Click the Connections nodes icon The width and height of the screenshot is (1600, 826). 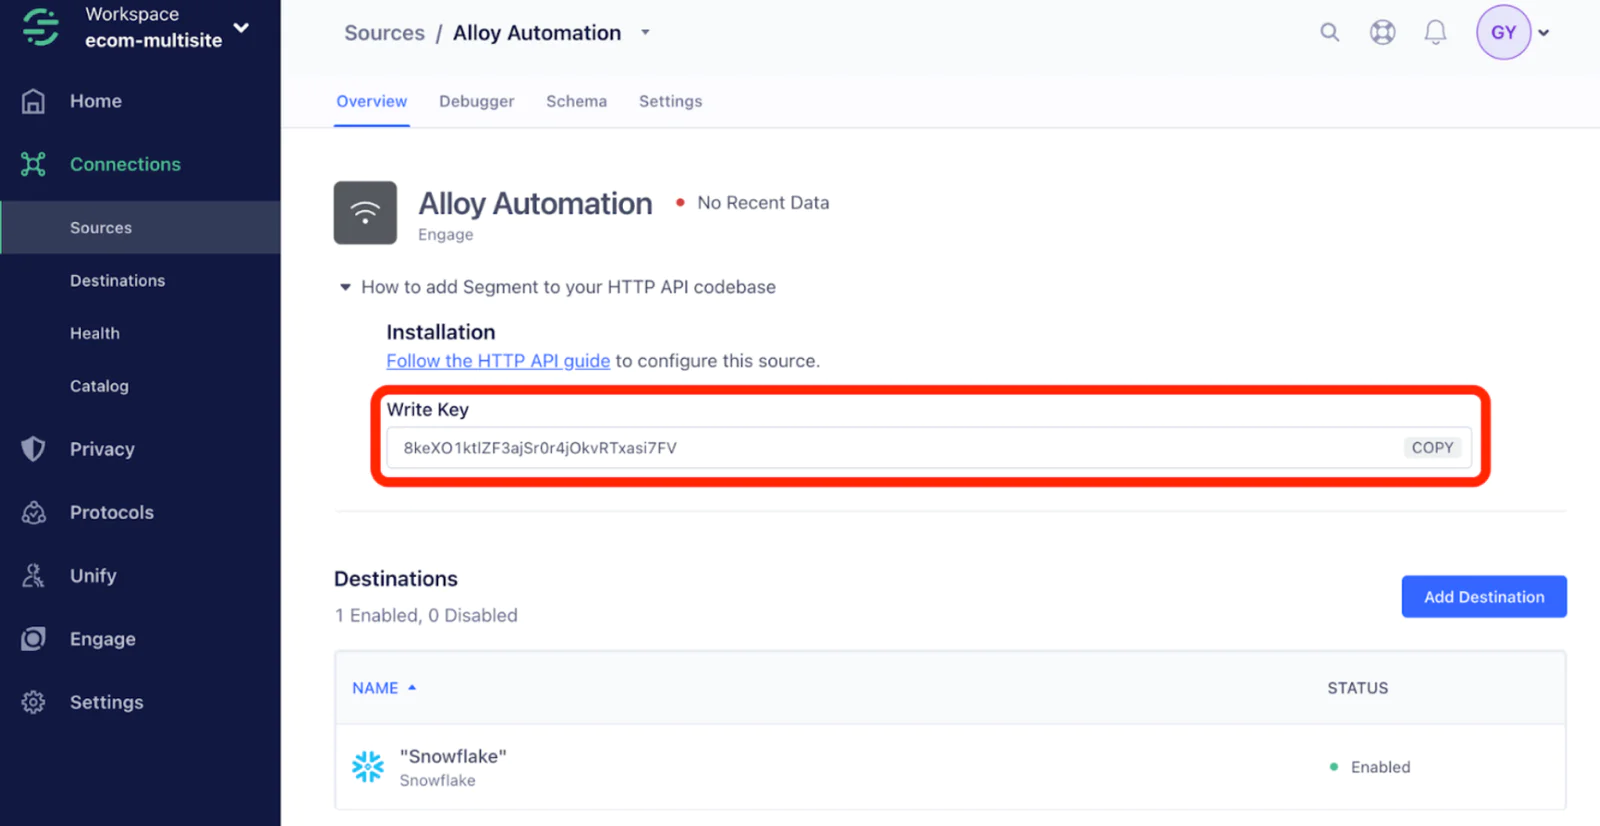(33, 164)
